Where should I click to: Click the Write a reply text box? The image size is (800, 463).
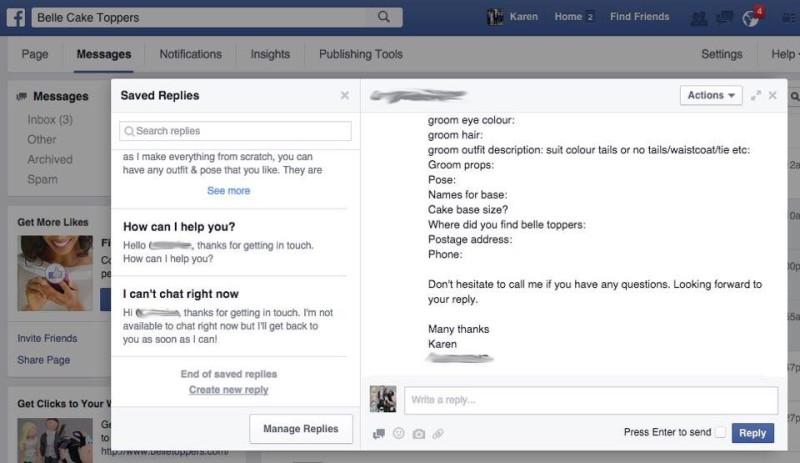(x=591, y=400)
